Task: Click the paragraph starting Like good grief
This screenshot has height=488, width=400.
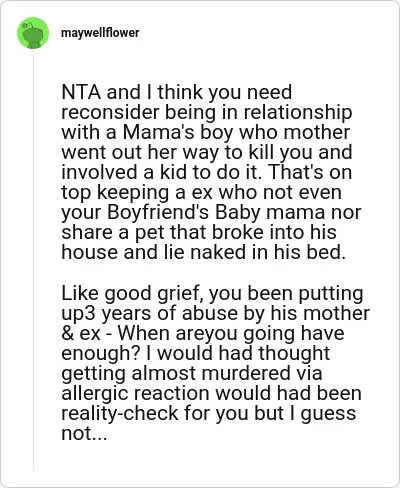Action: 215,363
